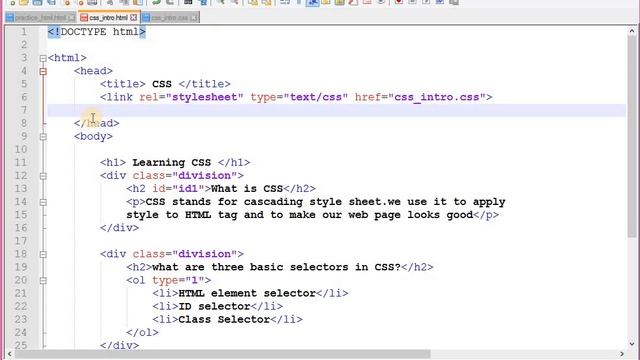This screenshot has height=360, width=640.
Task: Click the green Undo arrow in toolbar
Action: coord(156,2)
